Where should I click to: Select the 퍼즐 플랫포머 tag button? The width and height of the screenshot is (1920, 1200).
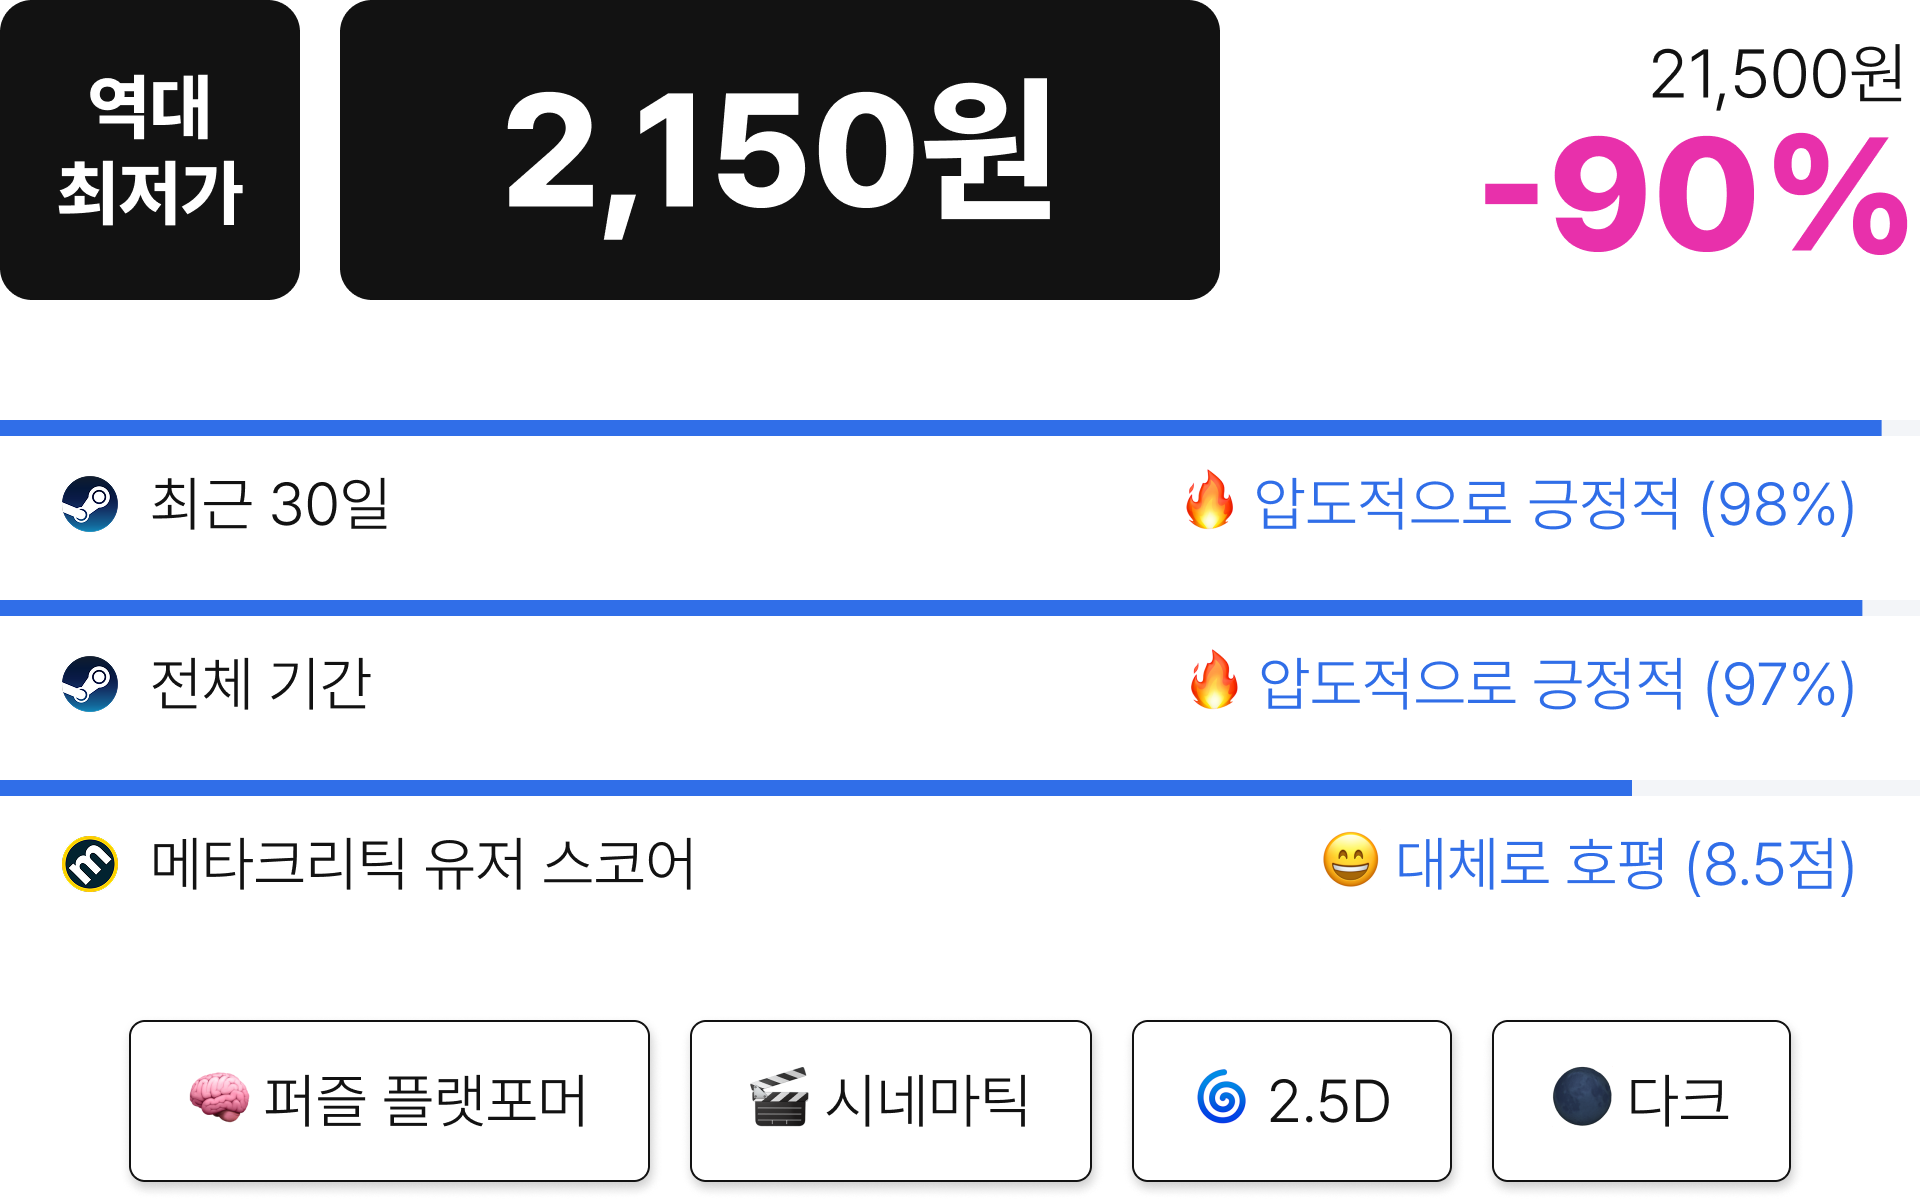[389, 1101]
